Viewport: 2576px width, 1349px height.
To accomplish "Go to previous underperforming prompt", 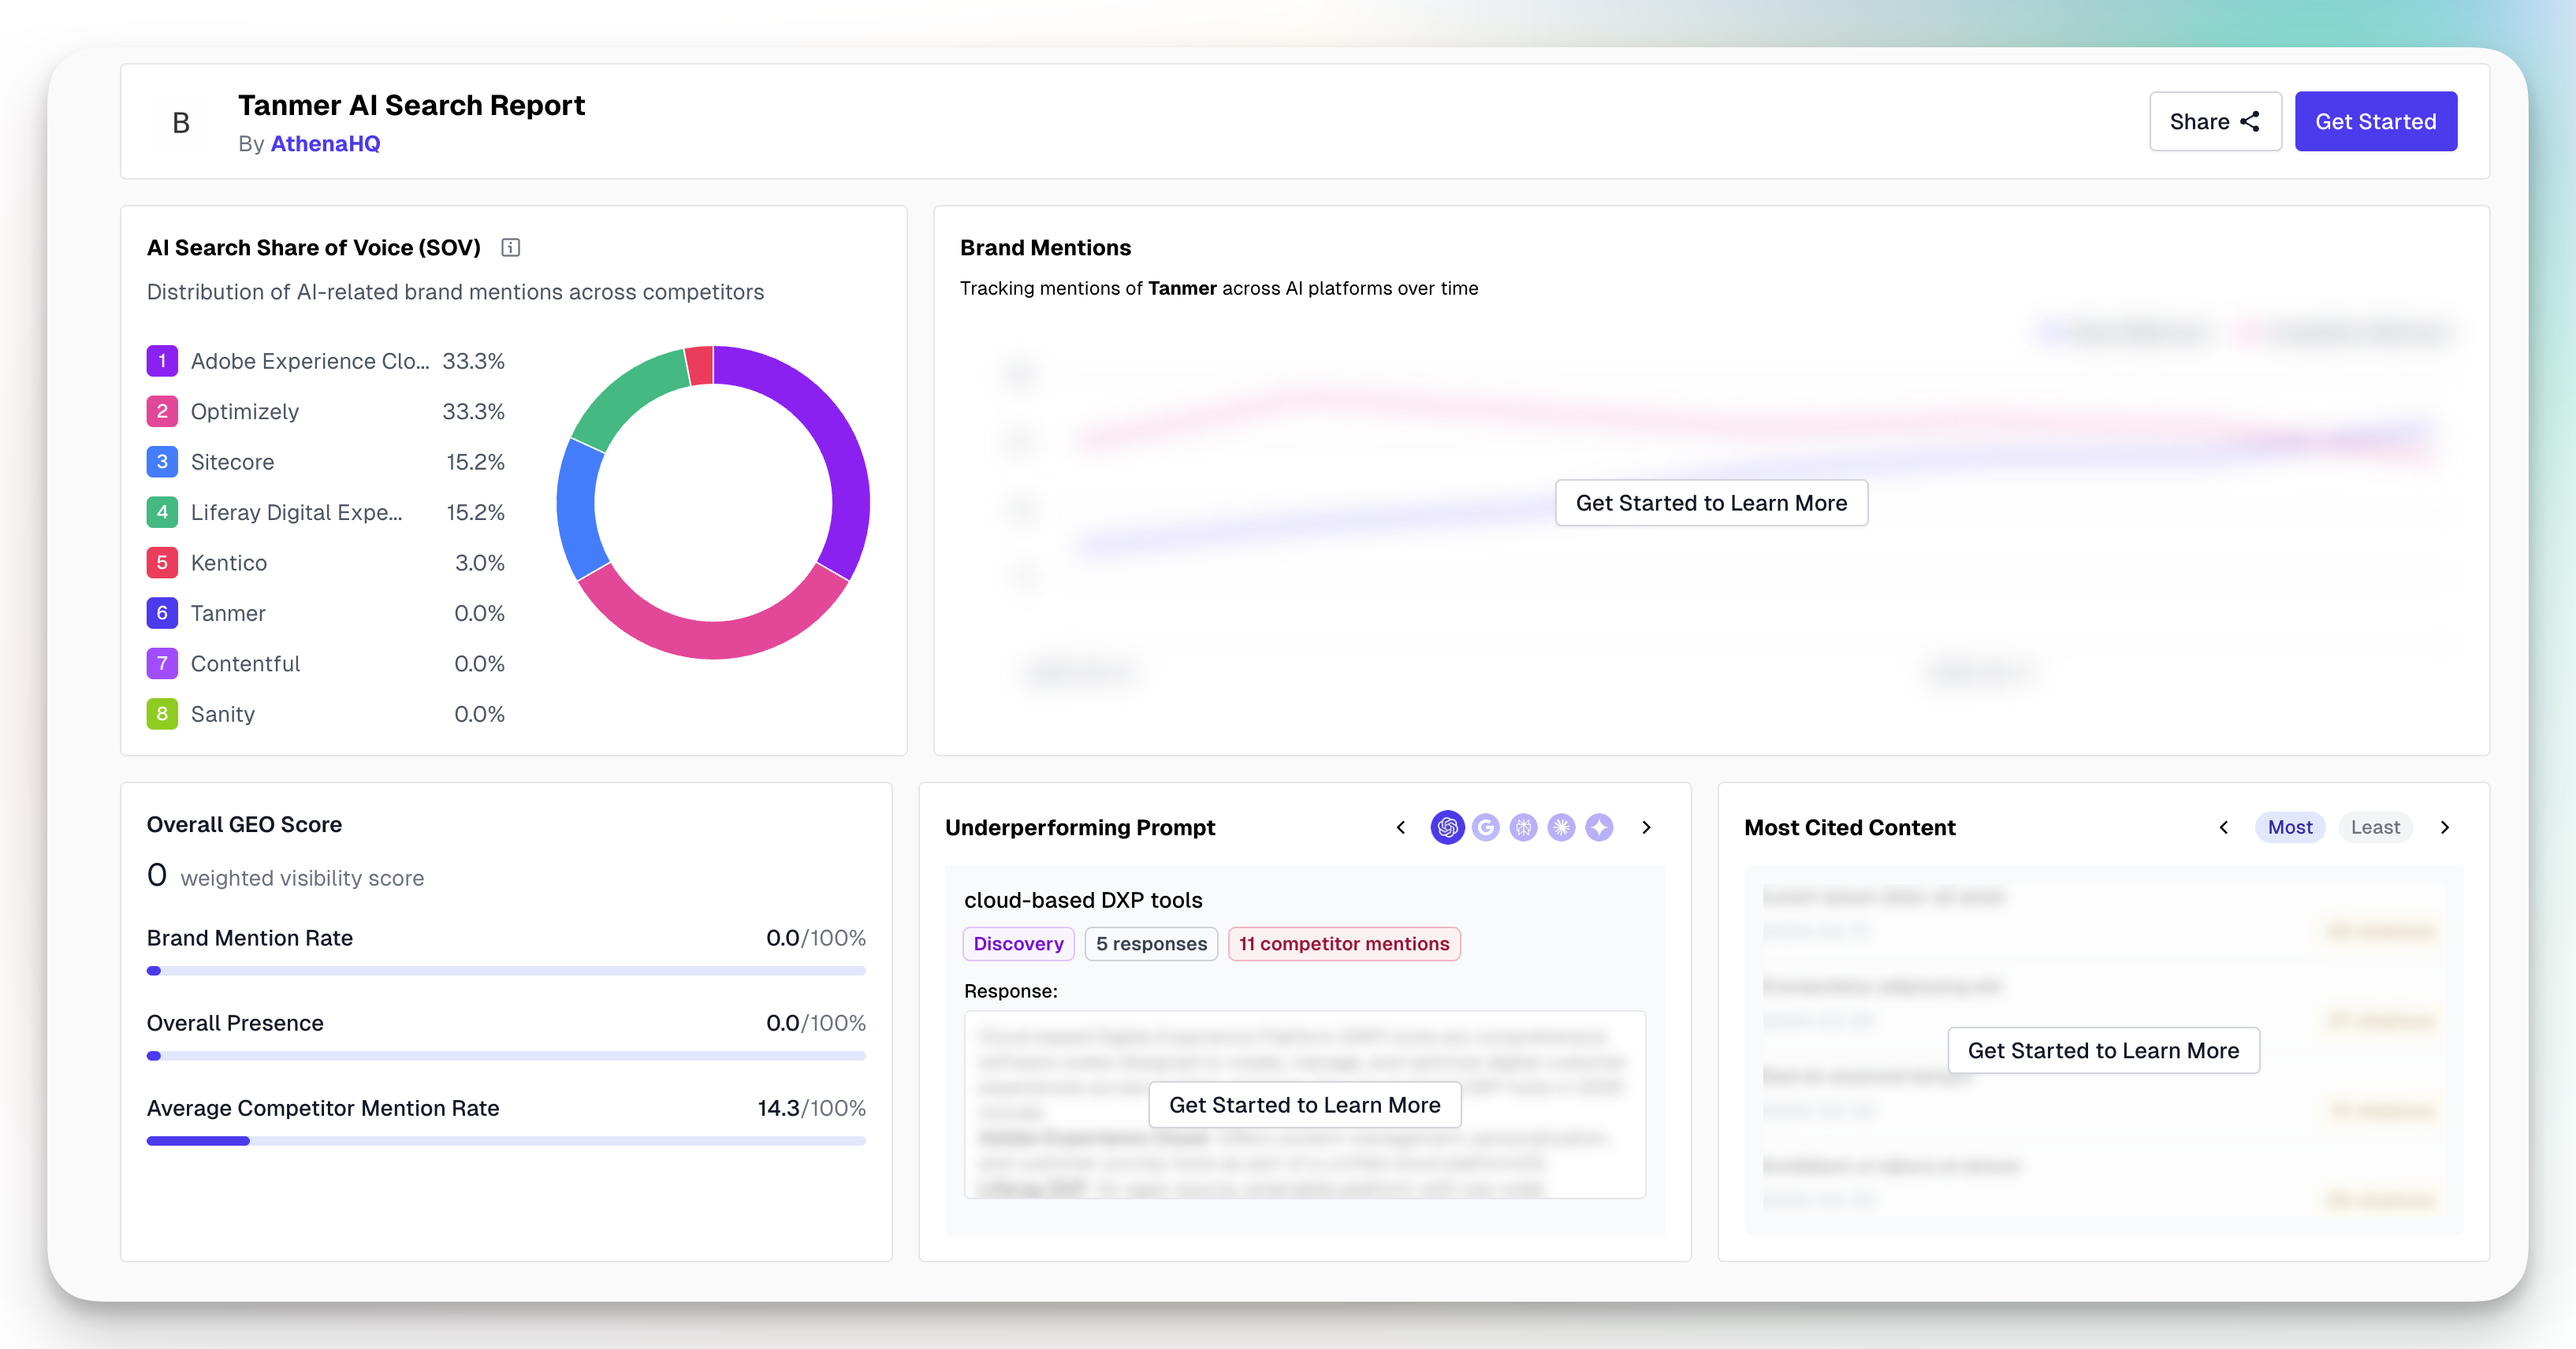I will 1400,827.
